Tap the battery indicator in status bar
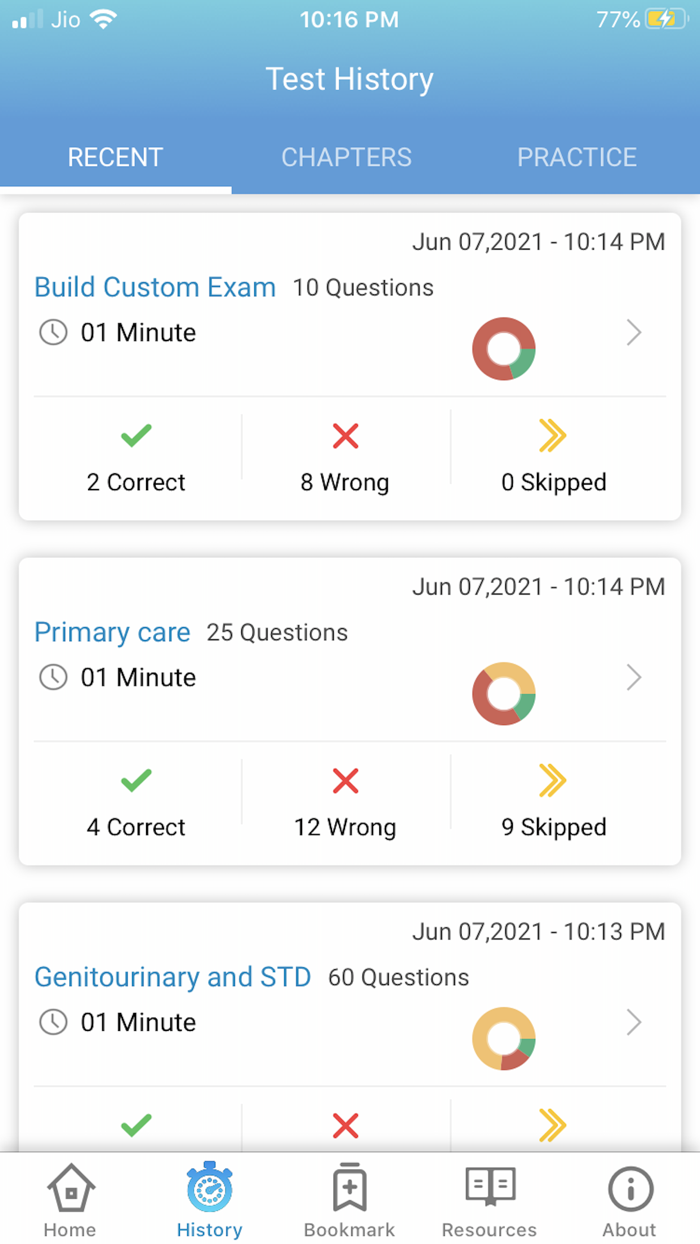Viewport: 700px width, 1244px height. 665,17
